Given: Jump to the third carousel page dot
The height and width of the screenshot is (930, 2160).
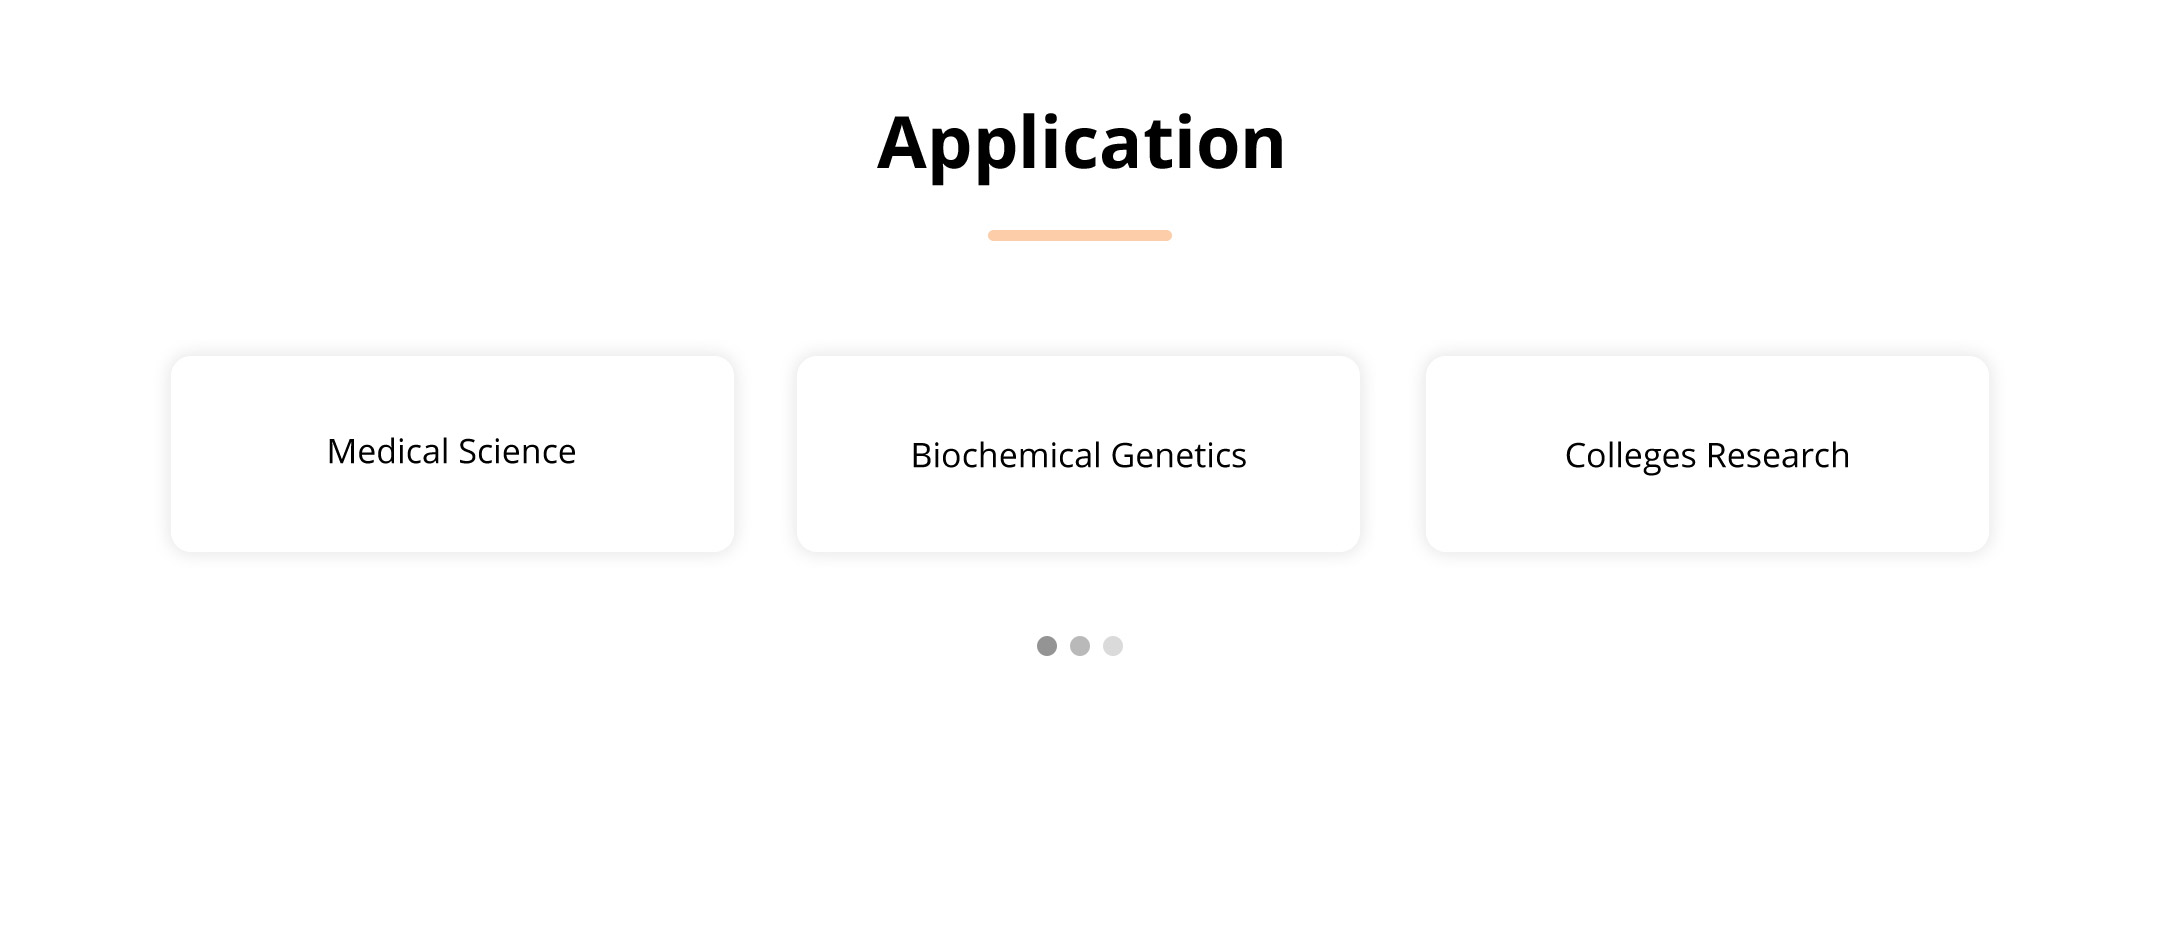Looking at the screenshot, I should tap(1113, 646).
